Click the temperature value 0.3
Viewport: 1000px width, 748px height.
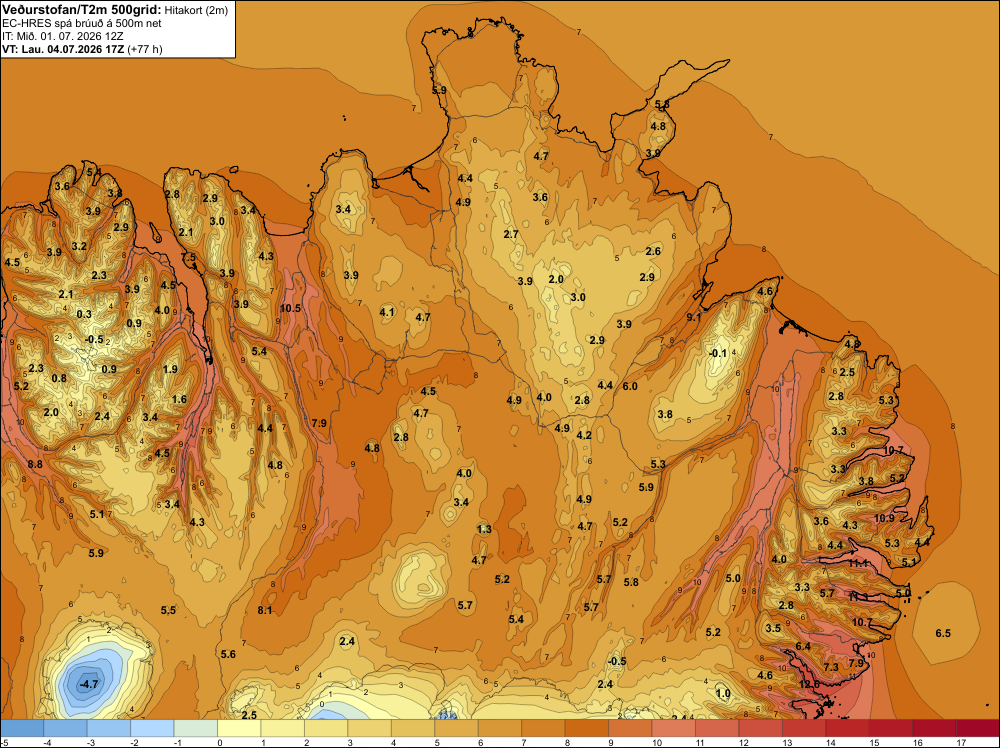click(x=84, y=314)
